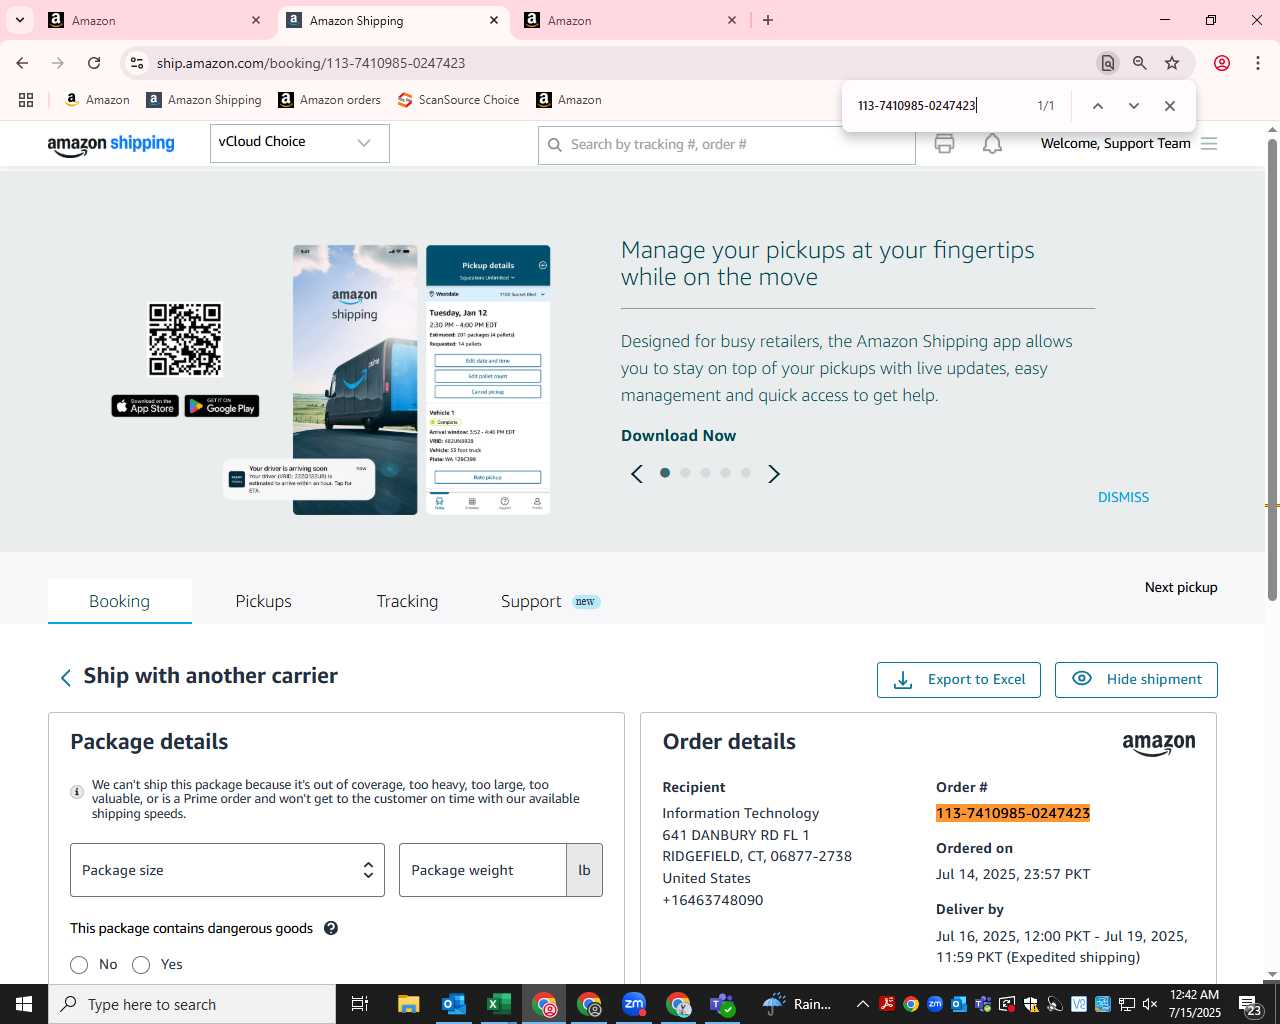Open the Package size dropdown
The width and height of the screenshot is (1280, 1024).
point(227,870)
